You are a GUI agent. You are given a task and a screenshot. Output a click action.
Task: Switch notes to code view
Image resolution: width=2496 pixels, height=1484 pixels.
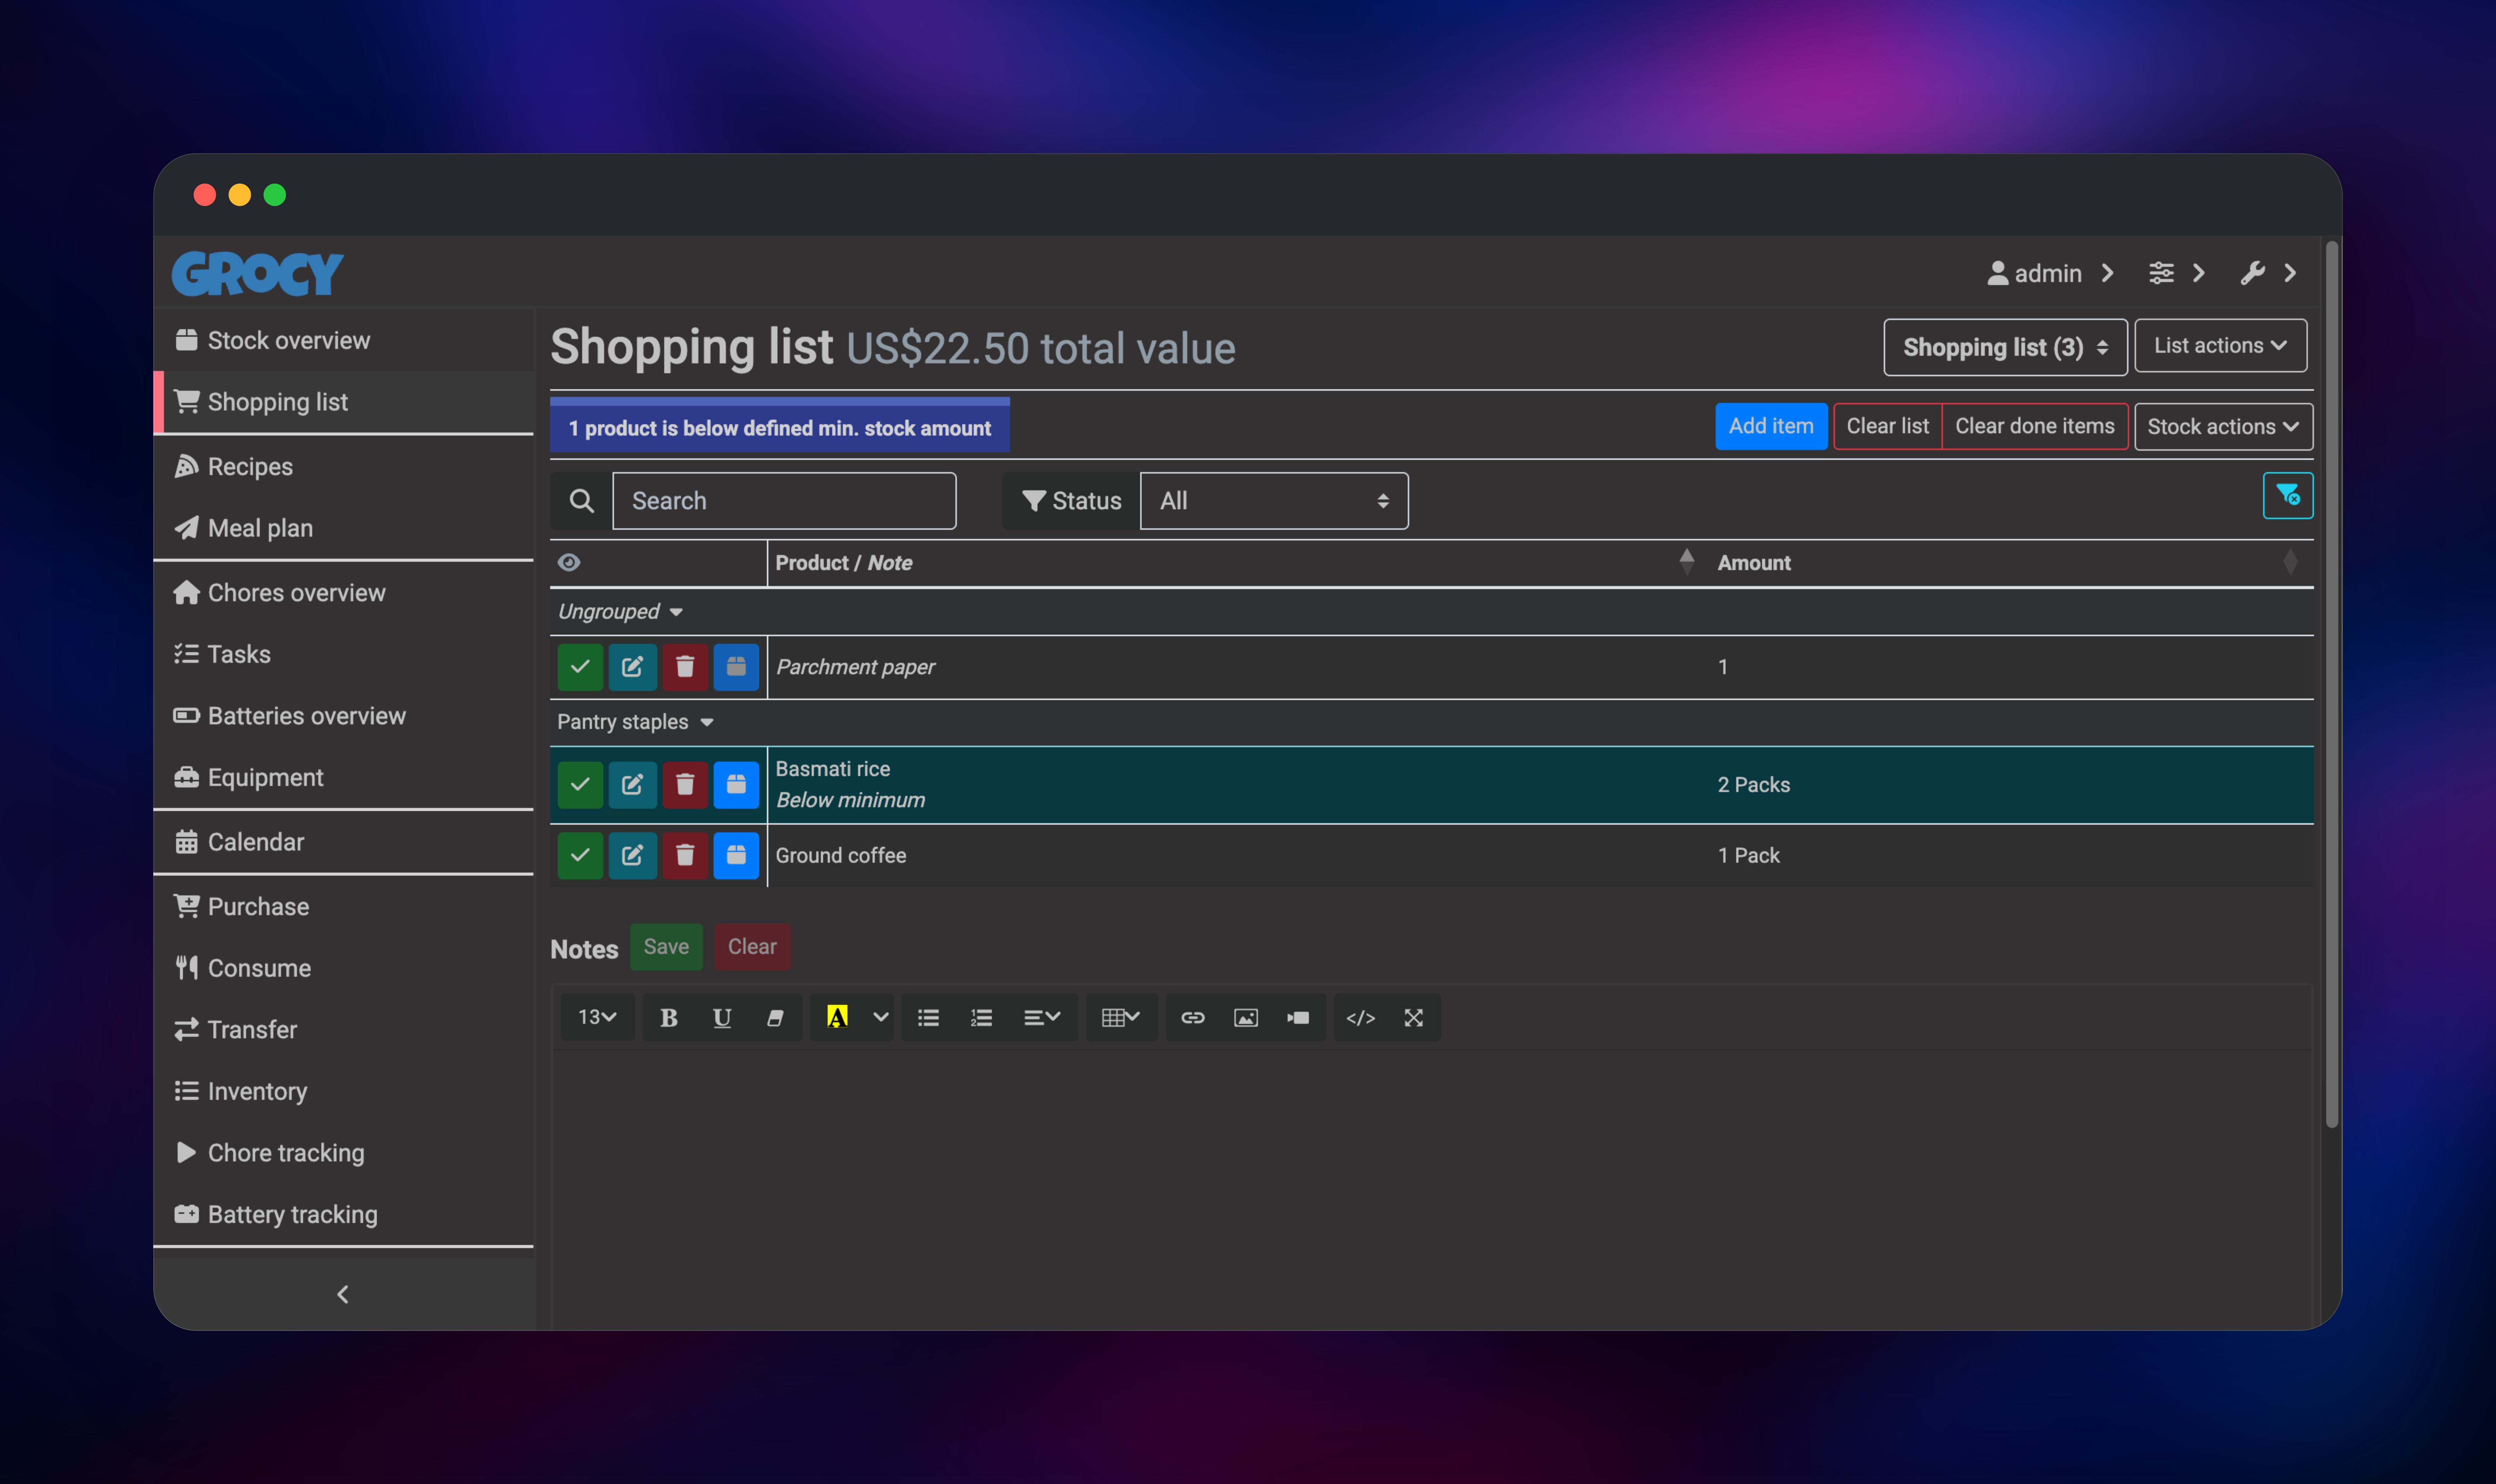click(x=1361, y=1018)
